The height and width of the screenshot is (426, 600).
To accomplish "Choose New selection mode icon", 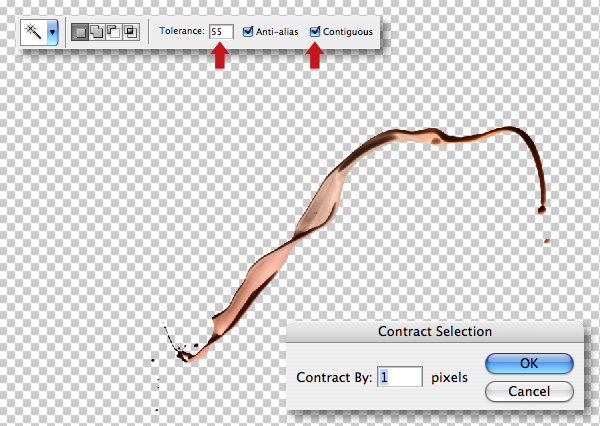I will click(80, 32).
